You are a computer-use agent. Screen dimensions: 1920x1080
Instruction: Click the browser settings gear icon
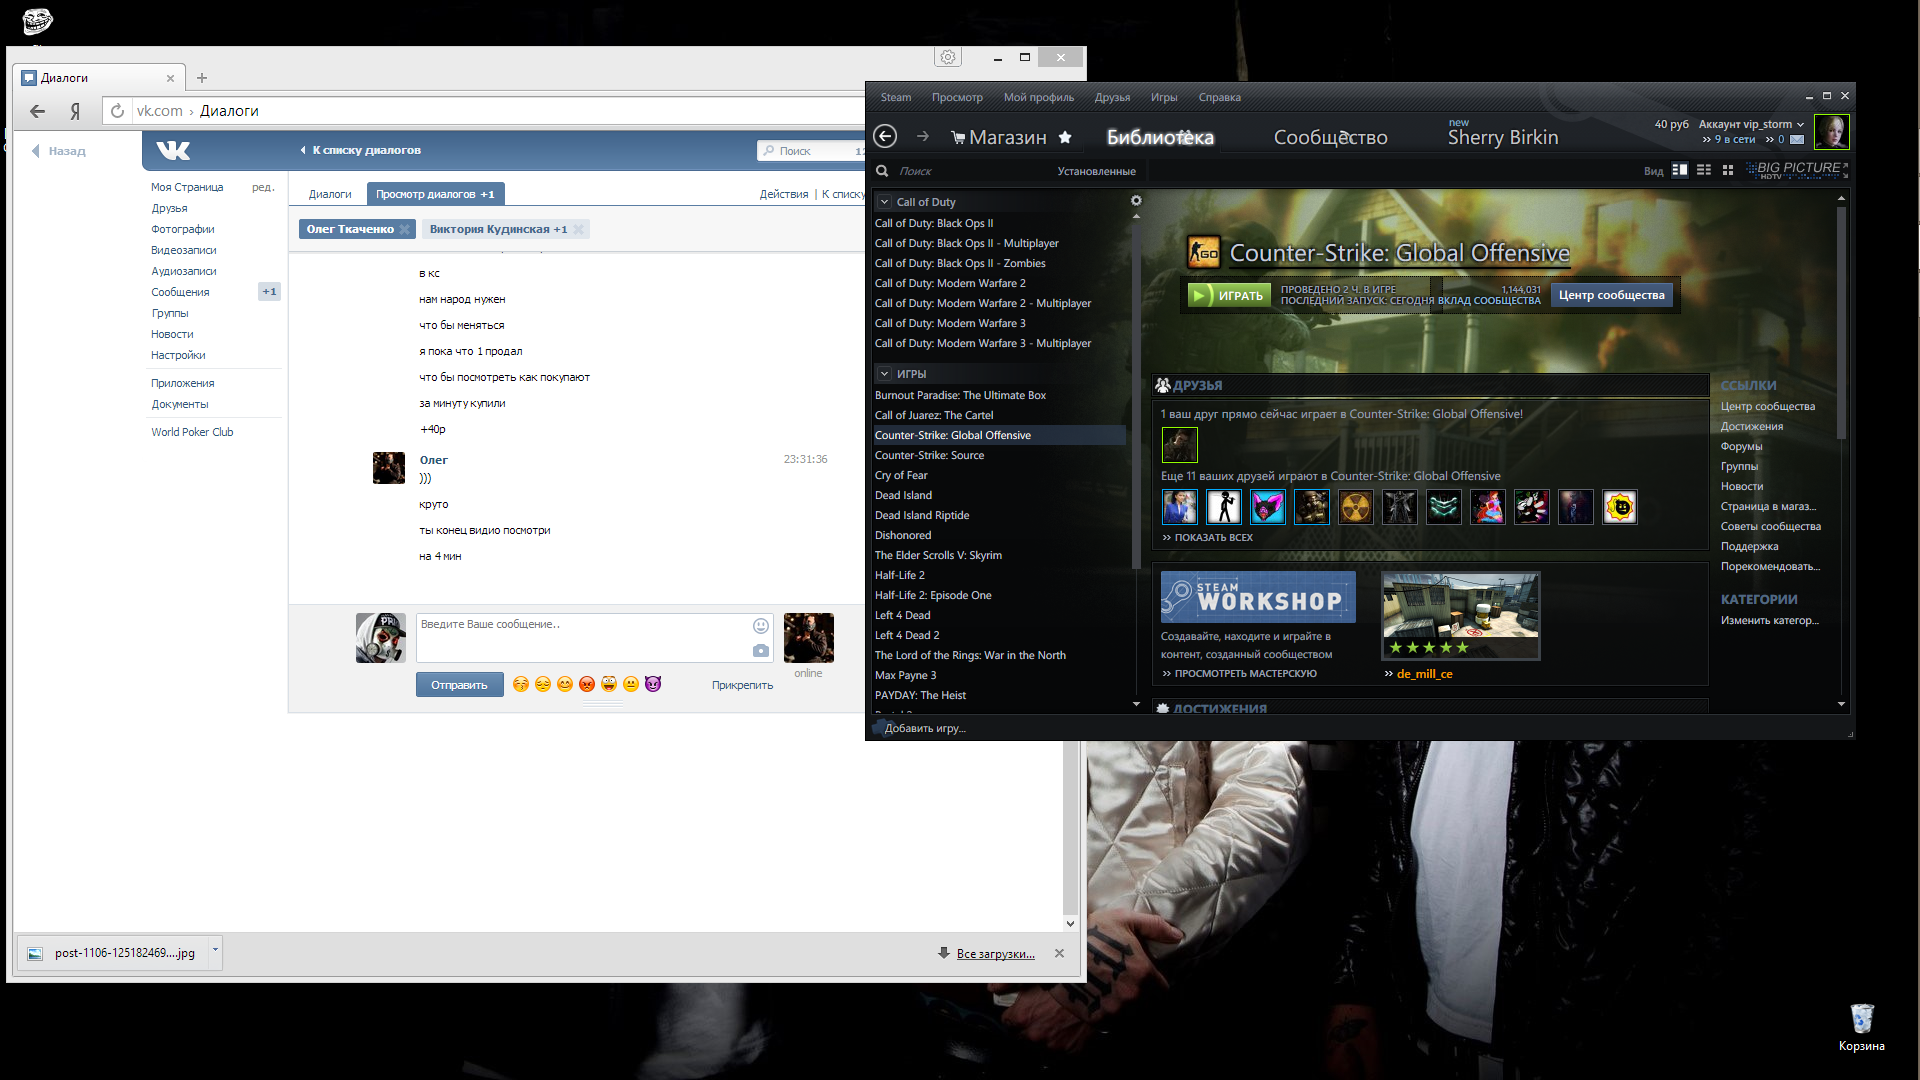948,57
